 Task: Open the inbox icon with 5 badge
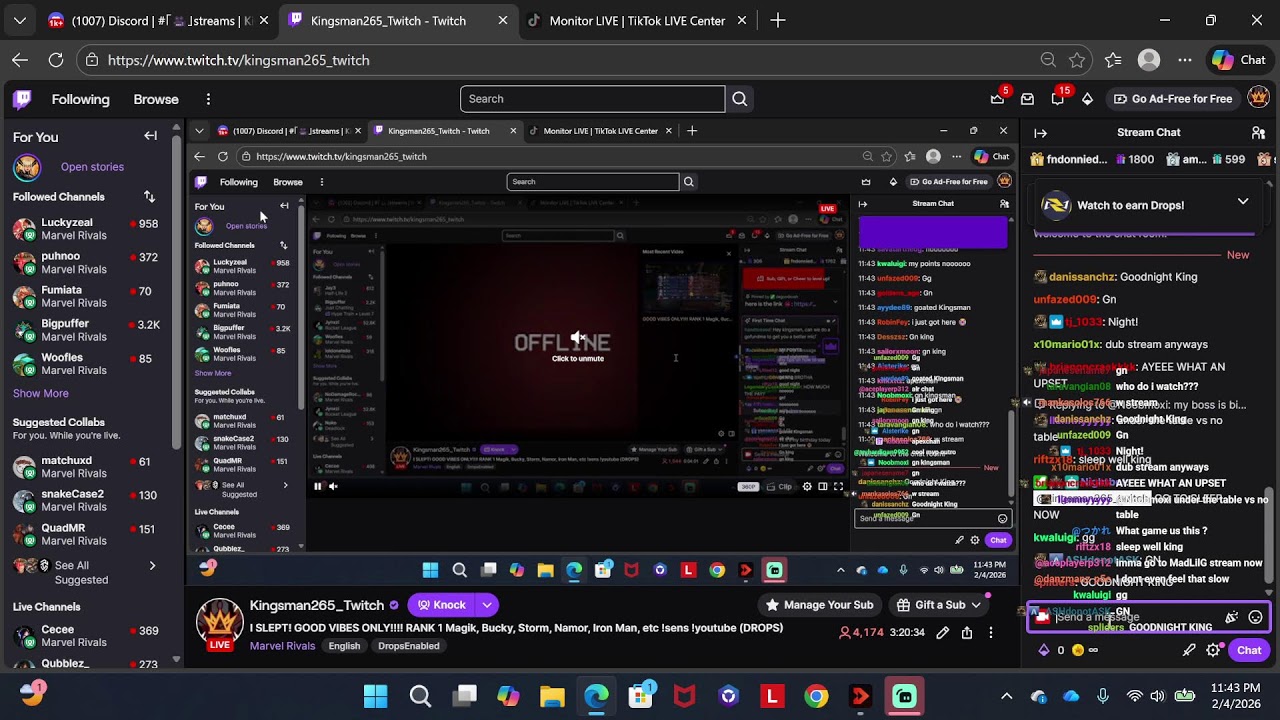coord(997,99)
